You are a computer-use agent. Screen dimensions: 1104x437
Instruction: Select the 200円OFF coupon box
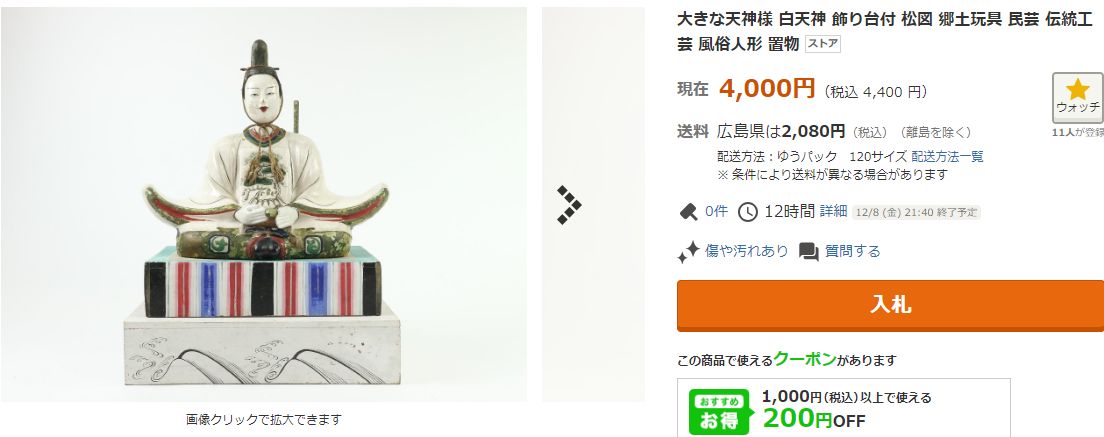(843, 408)
